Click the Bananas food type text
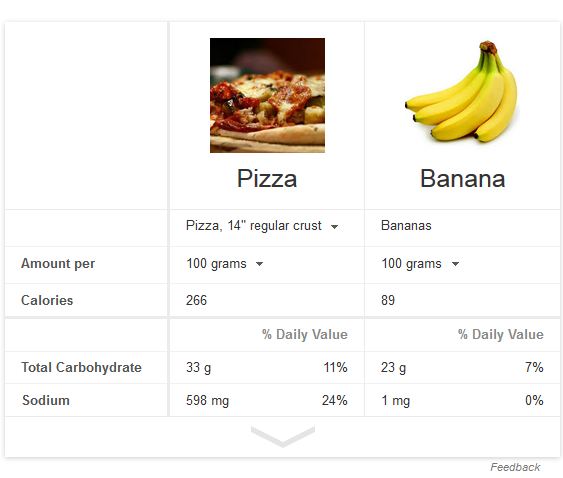The image size is (563, 478). point(406,226)
